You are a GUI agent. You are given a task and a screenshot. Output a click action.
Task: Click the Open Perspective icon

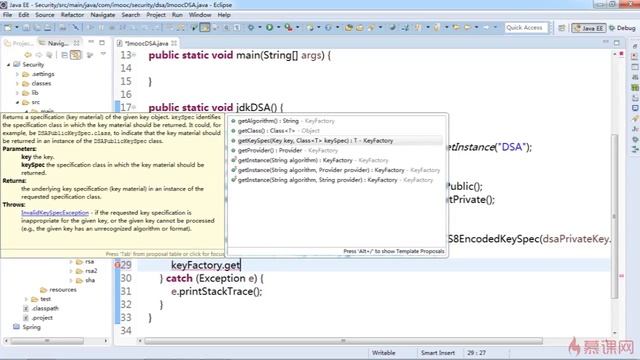(x=562, y=28)
